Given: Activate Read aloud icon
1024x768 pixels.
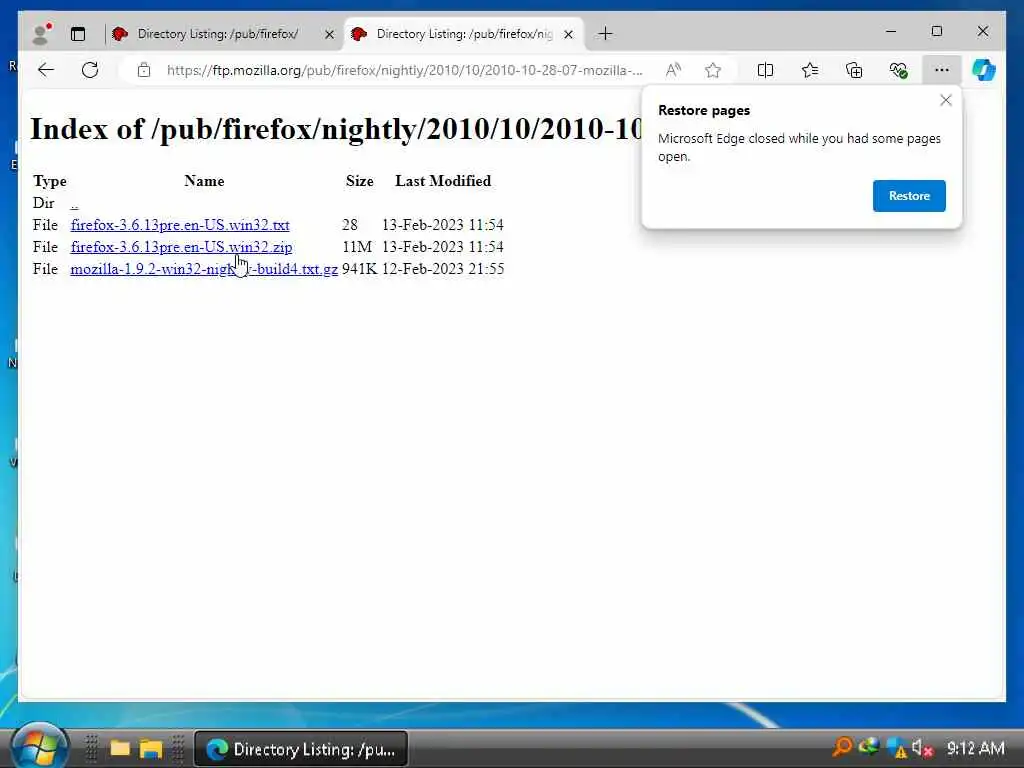Looking at the screenshot, I should (673, 70).
